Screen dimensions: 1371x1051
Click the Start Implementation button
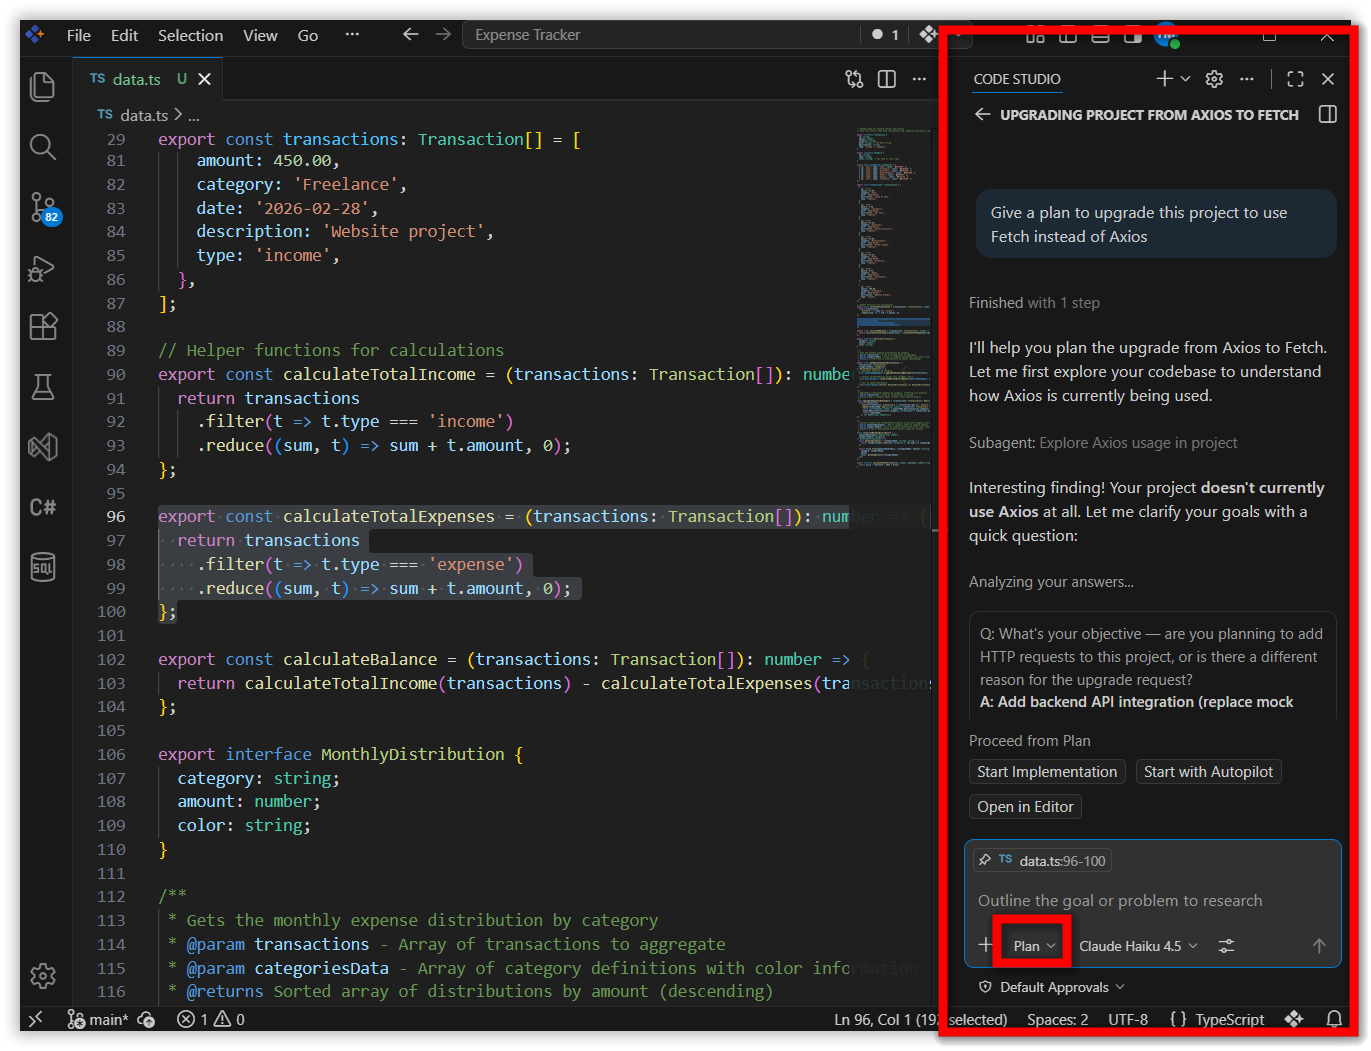(1047, 771)
